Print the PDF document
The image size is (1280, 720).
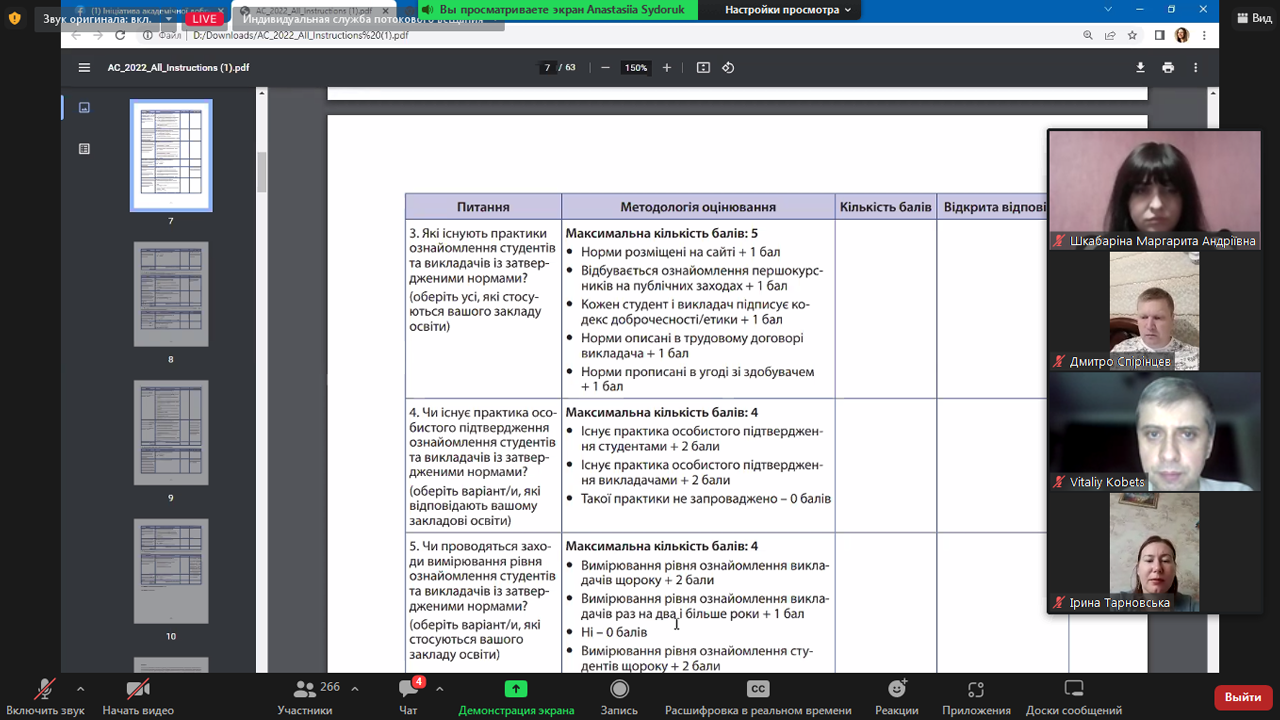[1168, 68]
